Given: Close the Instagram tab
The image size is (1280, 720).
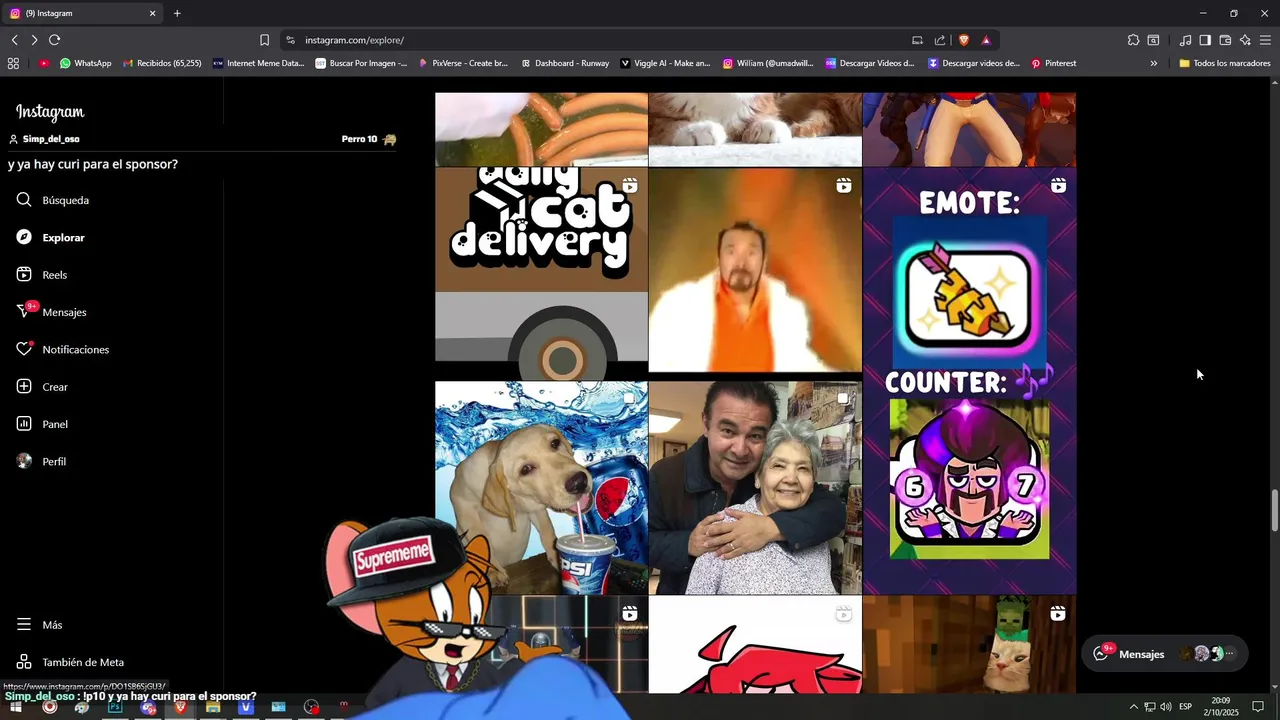Looking at the screenshot, I should point(152,13).
